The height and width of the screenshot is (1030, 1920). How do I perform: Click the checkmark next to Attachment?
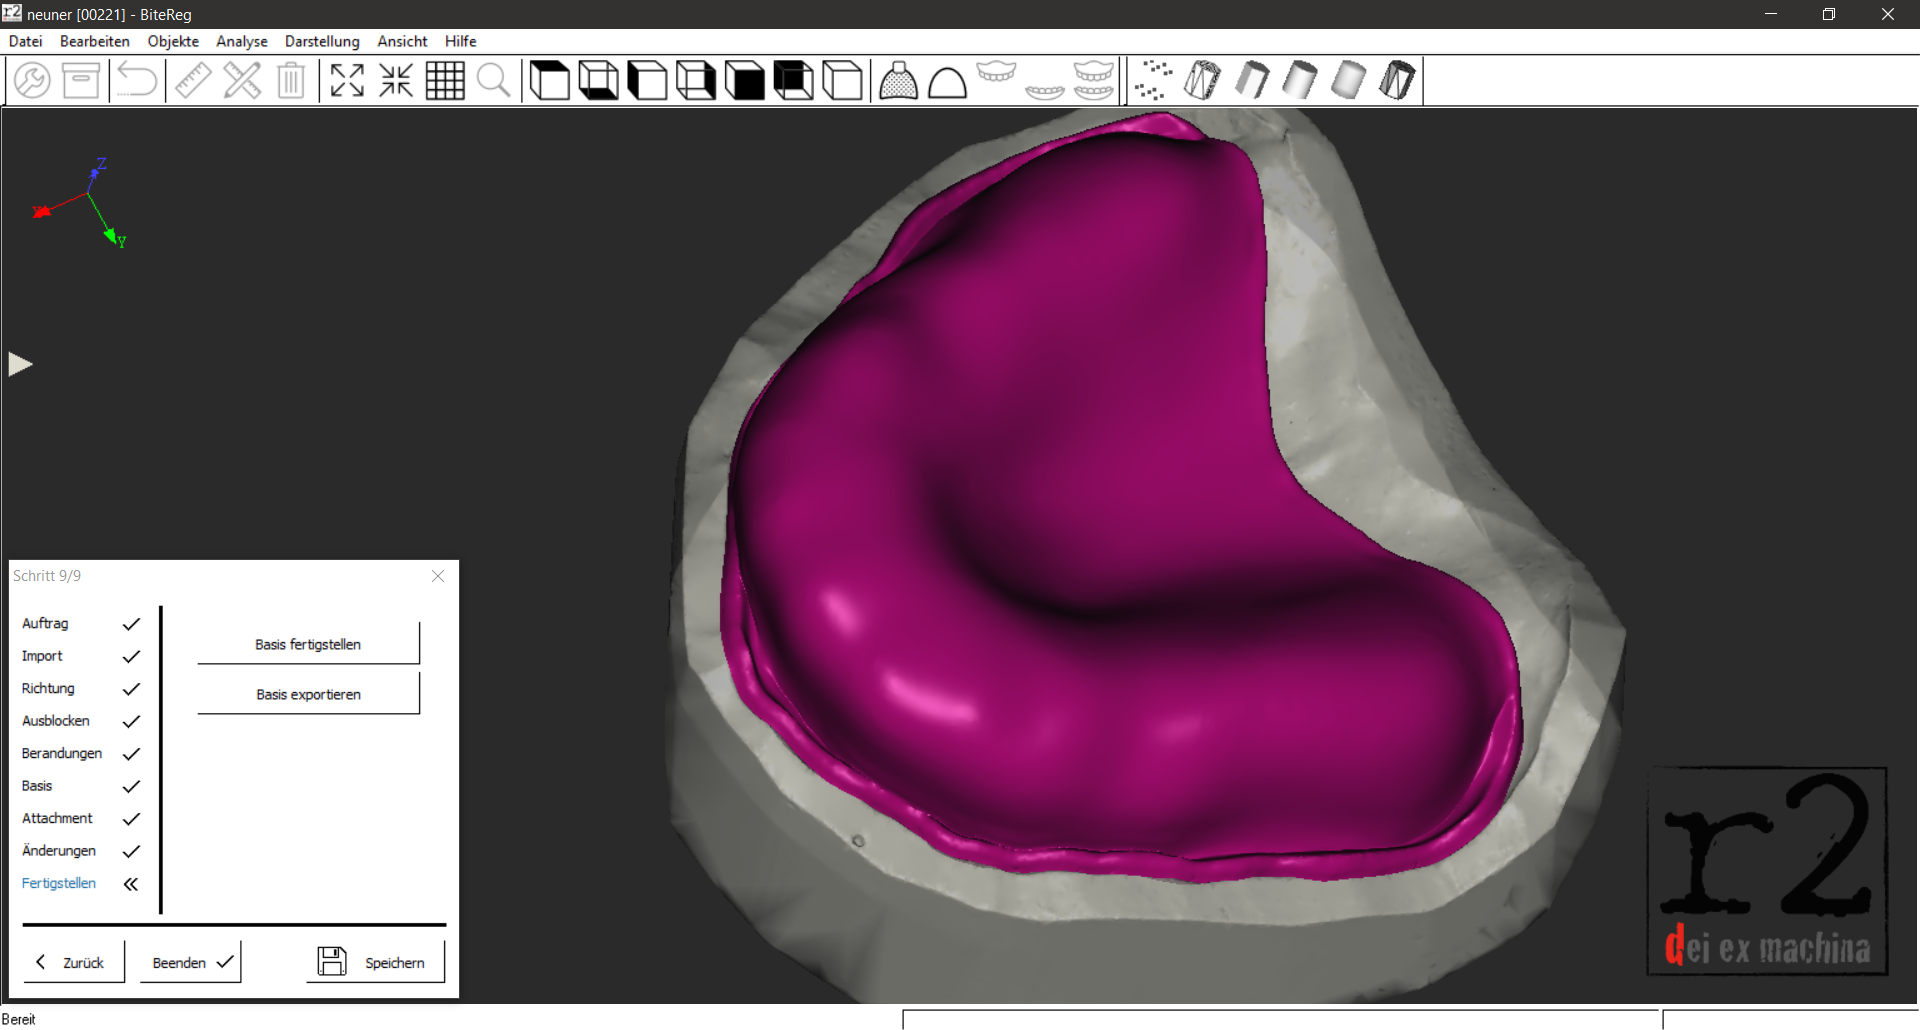pos(131,819)
